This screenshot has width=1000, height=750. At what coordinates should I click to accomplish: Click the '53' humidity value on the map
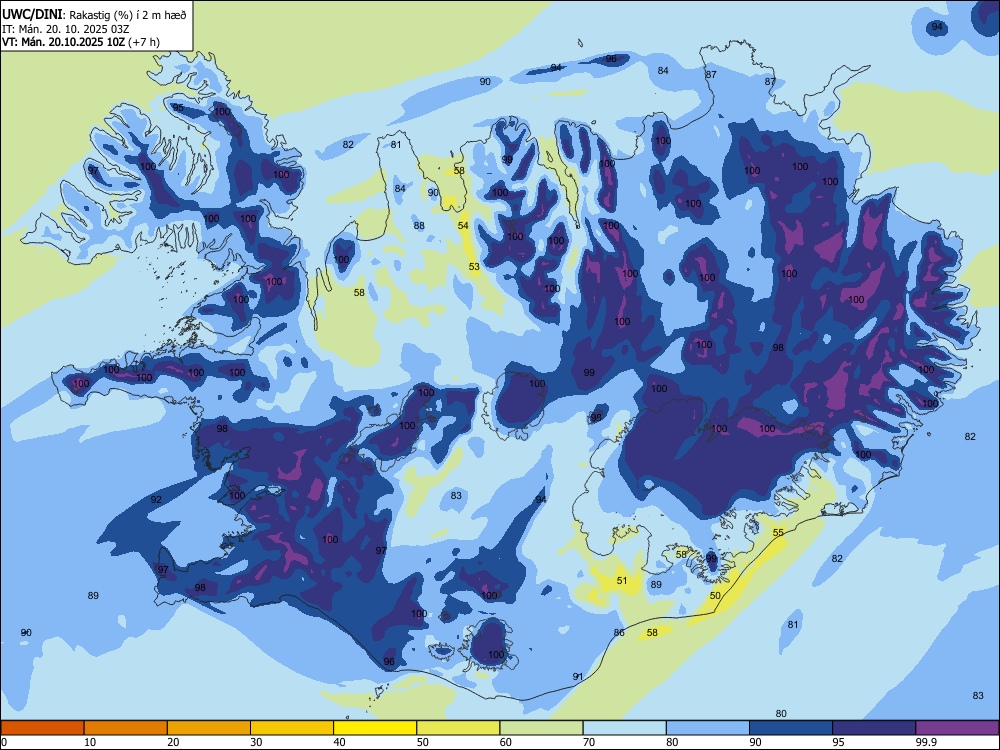tap(474, 267)
